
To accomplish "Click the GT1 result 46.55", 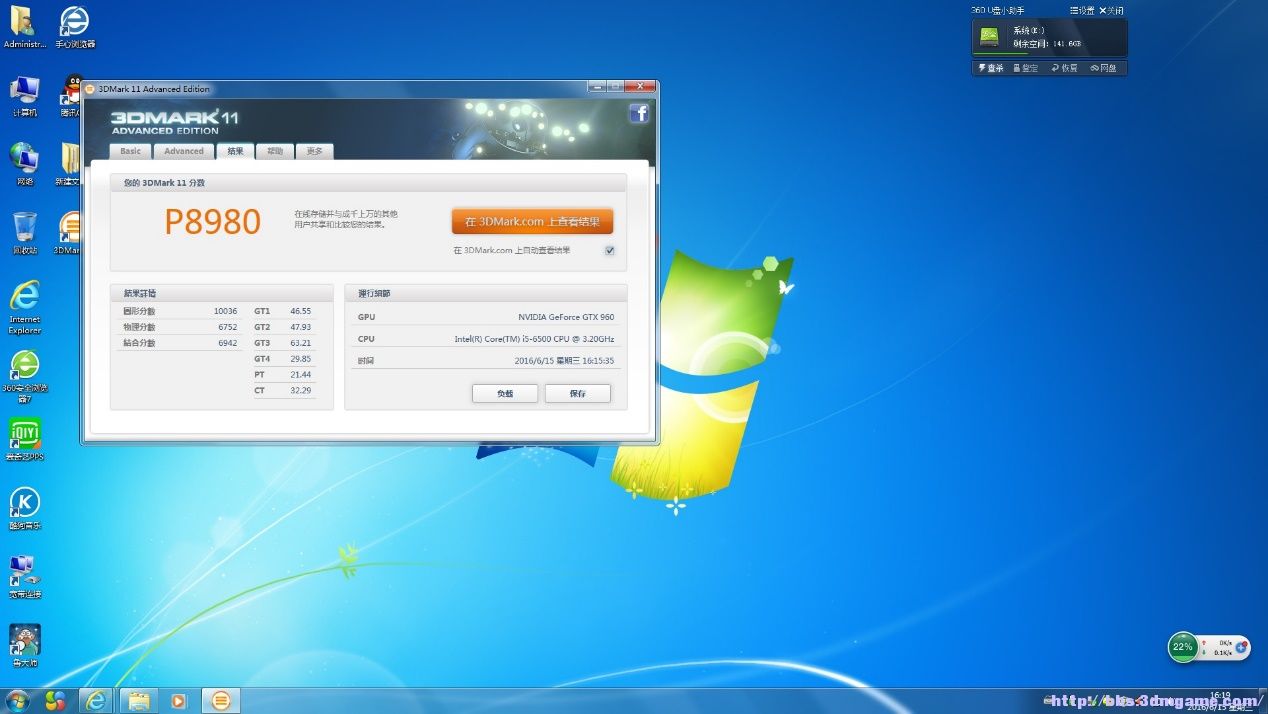I will [x=300, y=311].
